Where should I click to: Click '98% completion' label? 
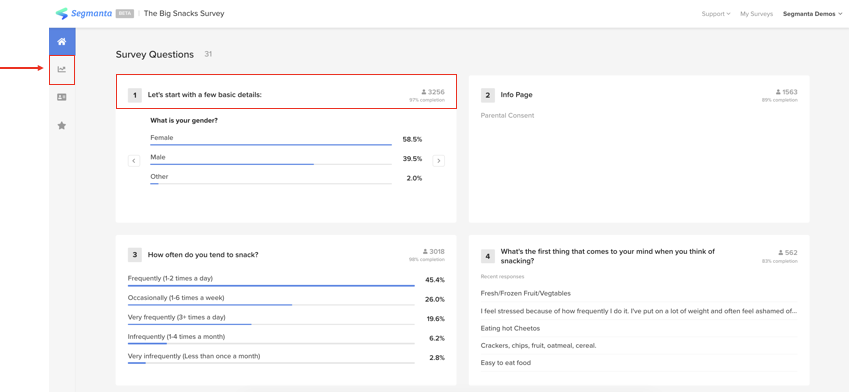pos(427,260)
